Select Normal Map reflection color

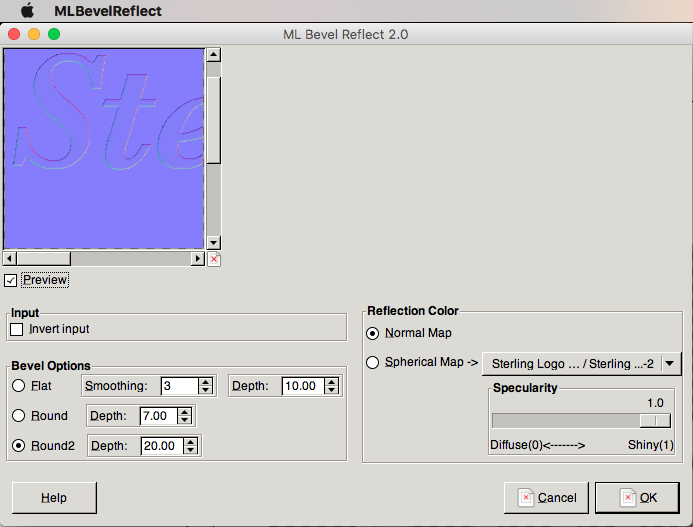point(373,333)
